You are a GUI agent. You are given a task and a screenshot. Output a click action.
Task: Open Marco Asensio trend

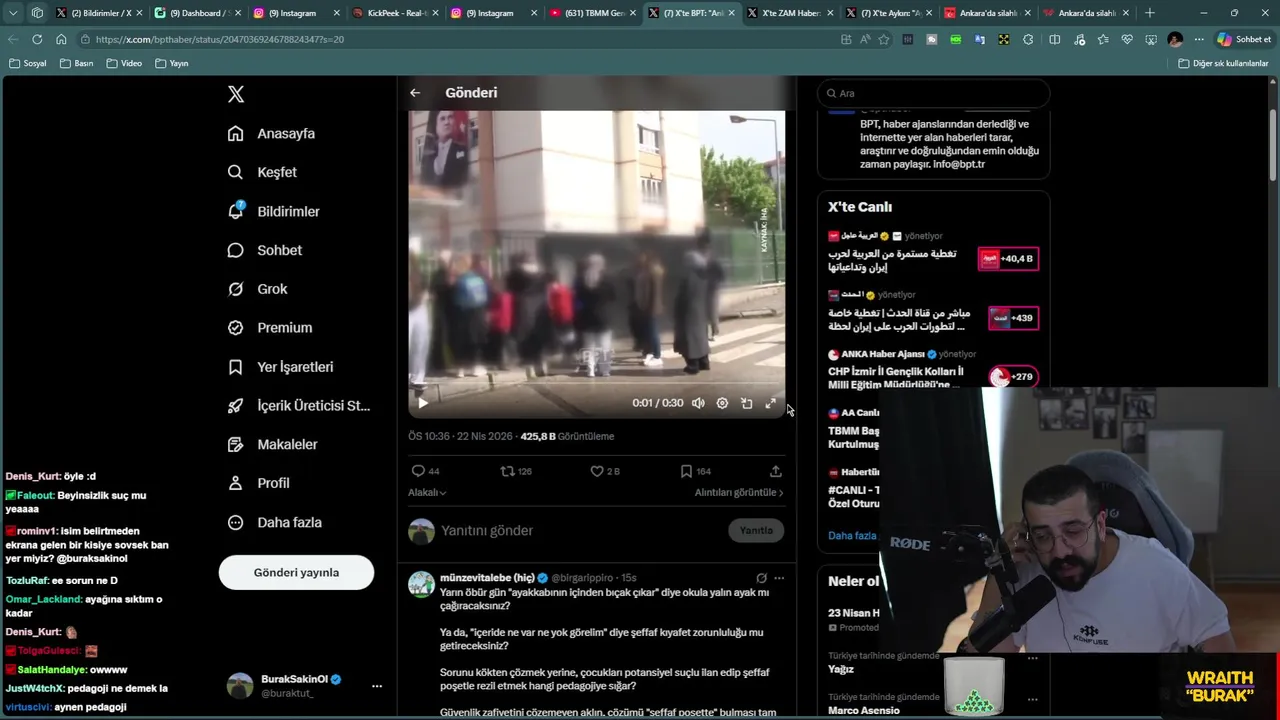[864, 711]
